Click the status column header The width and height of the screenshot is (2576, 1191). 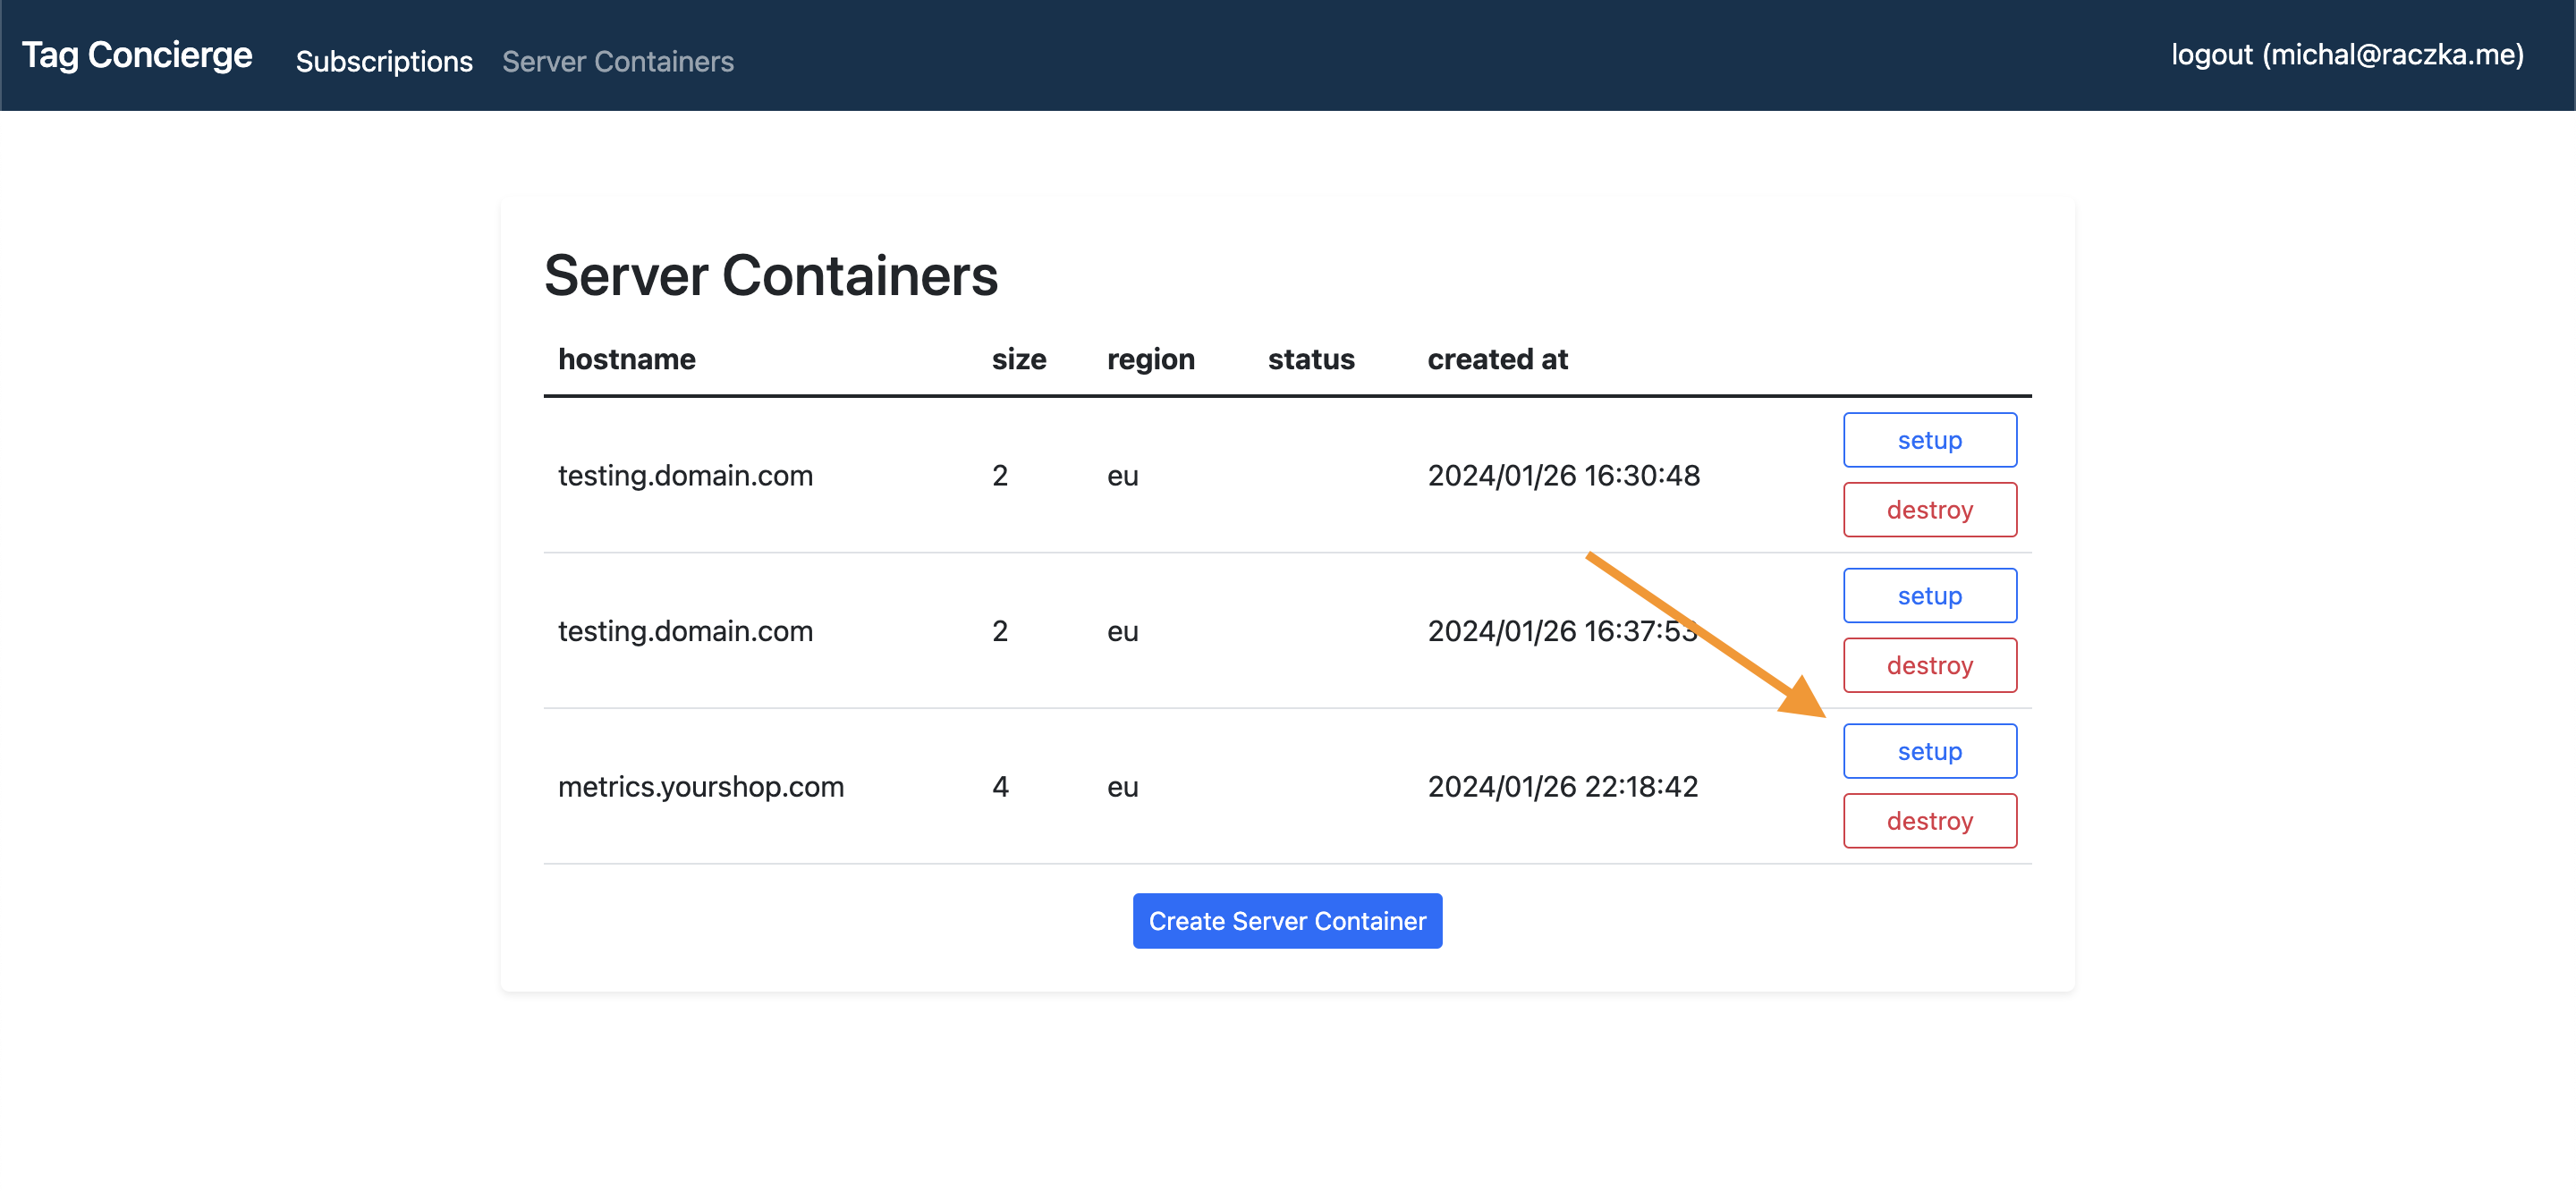point(1311,359)
